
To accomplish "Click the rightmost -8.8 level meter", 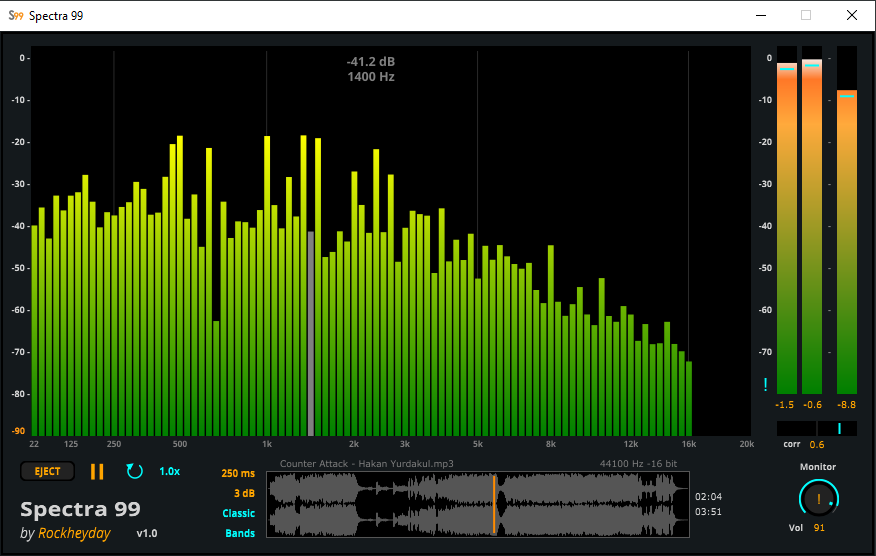I will tap(847, 240).
